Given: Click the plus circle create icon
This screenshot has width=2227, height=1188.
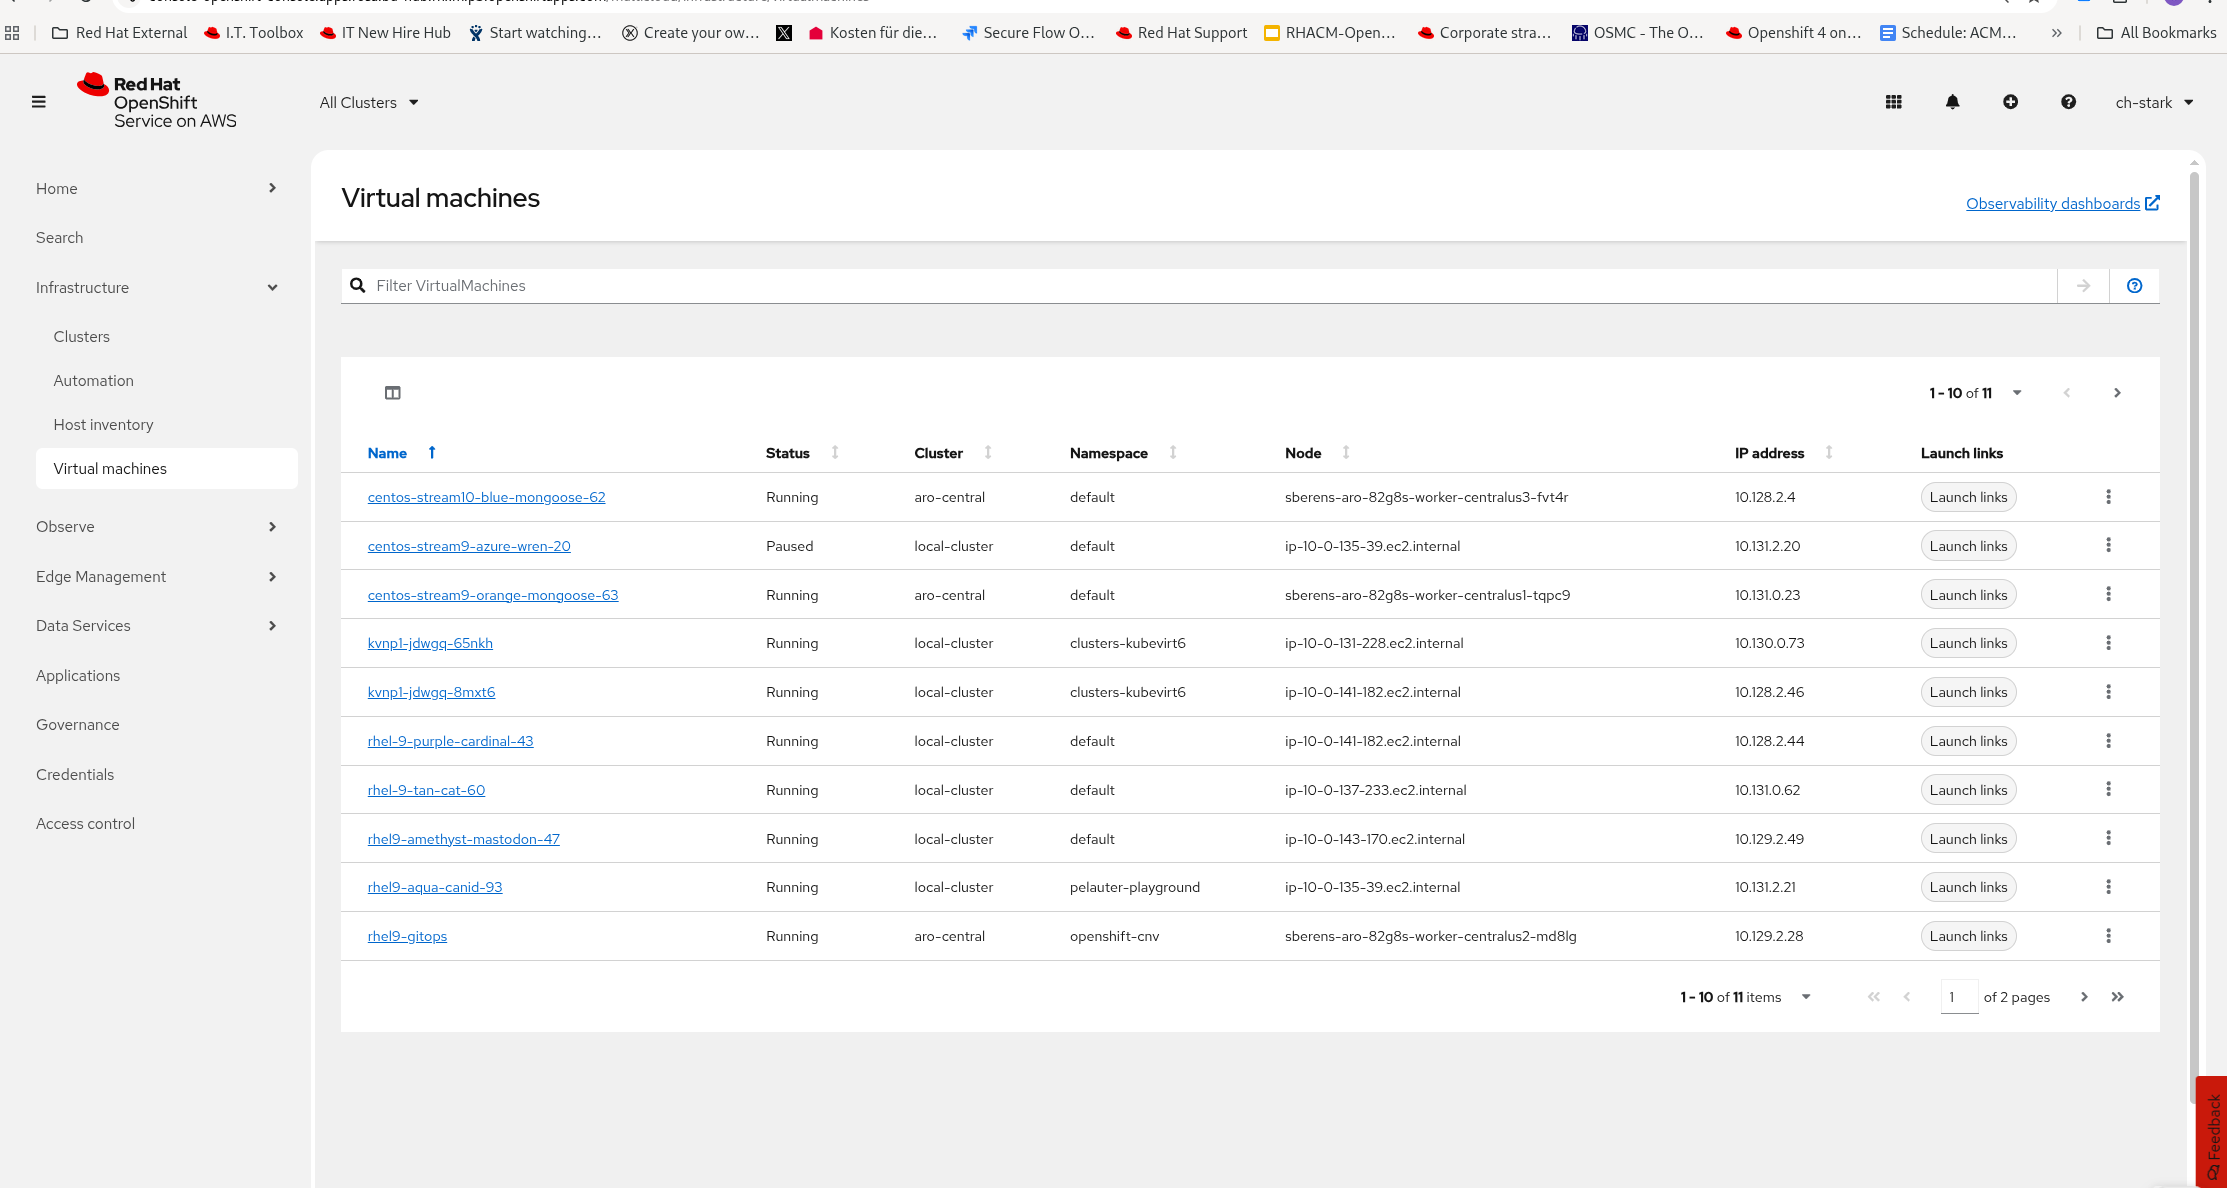Looking at the screenshot, I should tap(2010, 102).
